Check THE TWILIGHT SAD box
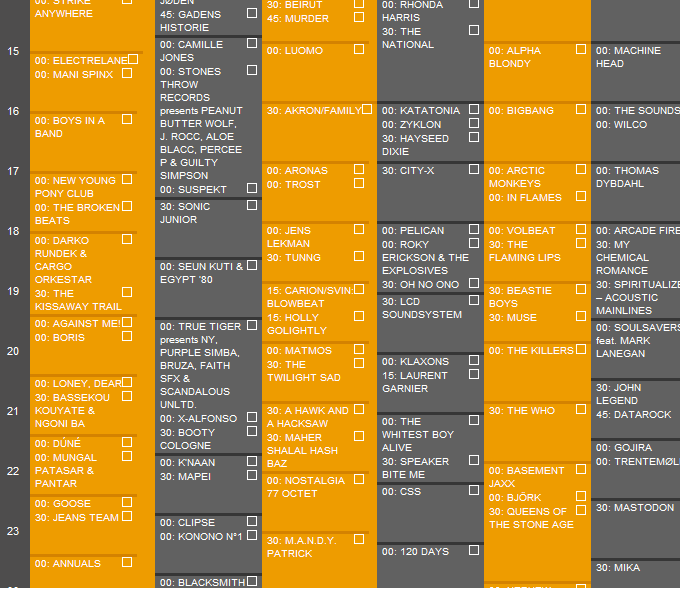The height and width of the screenshot is (601, 680). coord(359,363)
